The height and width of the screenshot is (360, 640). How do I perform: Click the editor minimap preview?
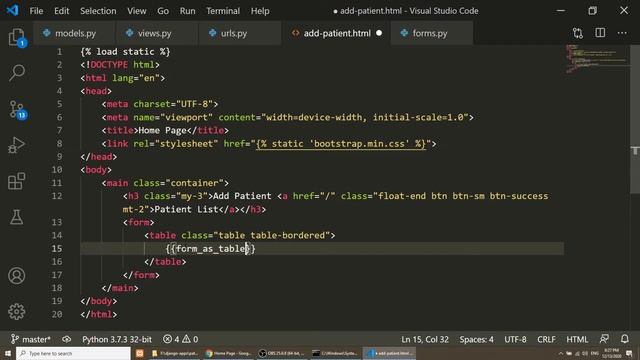point(597,59)
